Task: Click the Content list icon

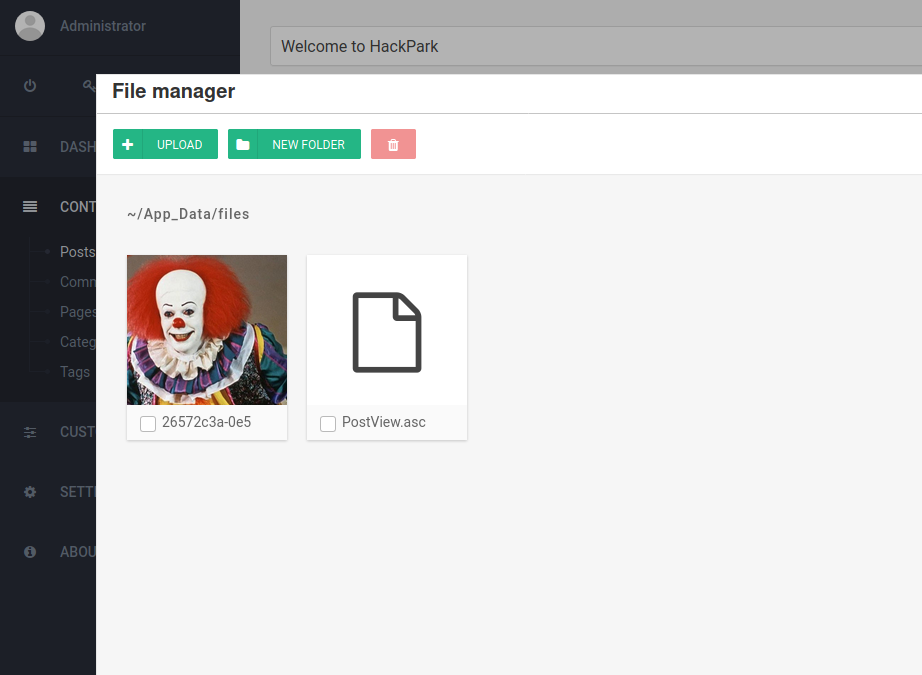Action: tap(30, 206)
